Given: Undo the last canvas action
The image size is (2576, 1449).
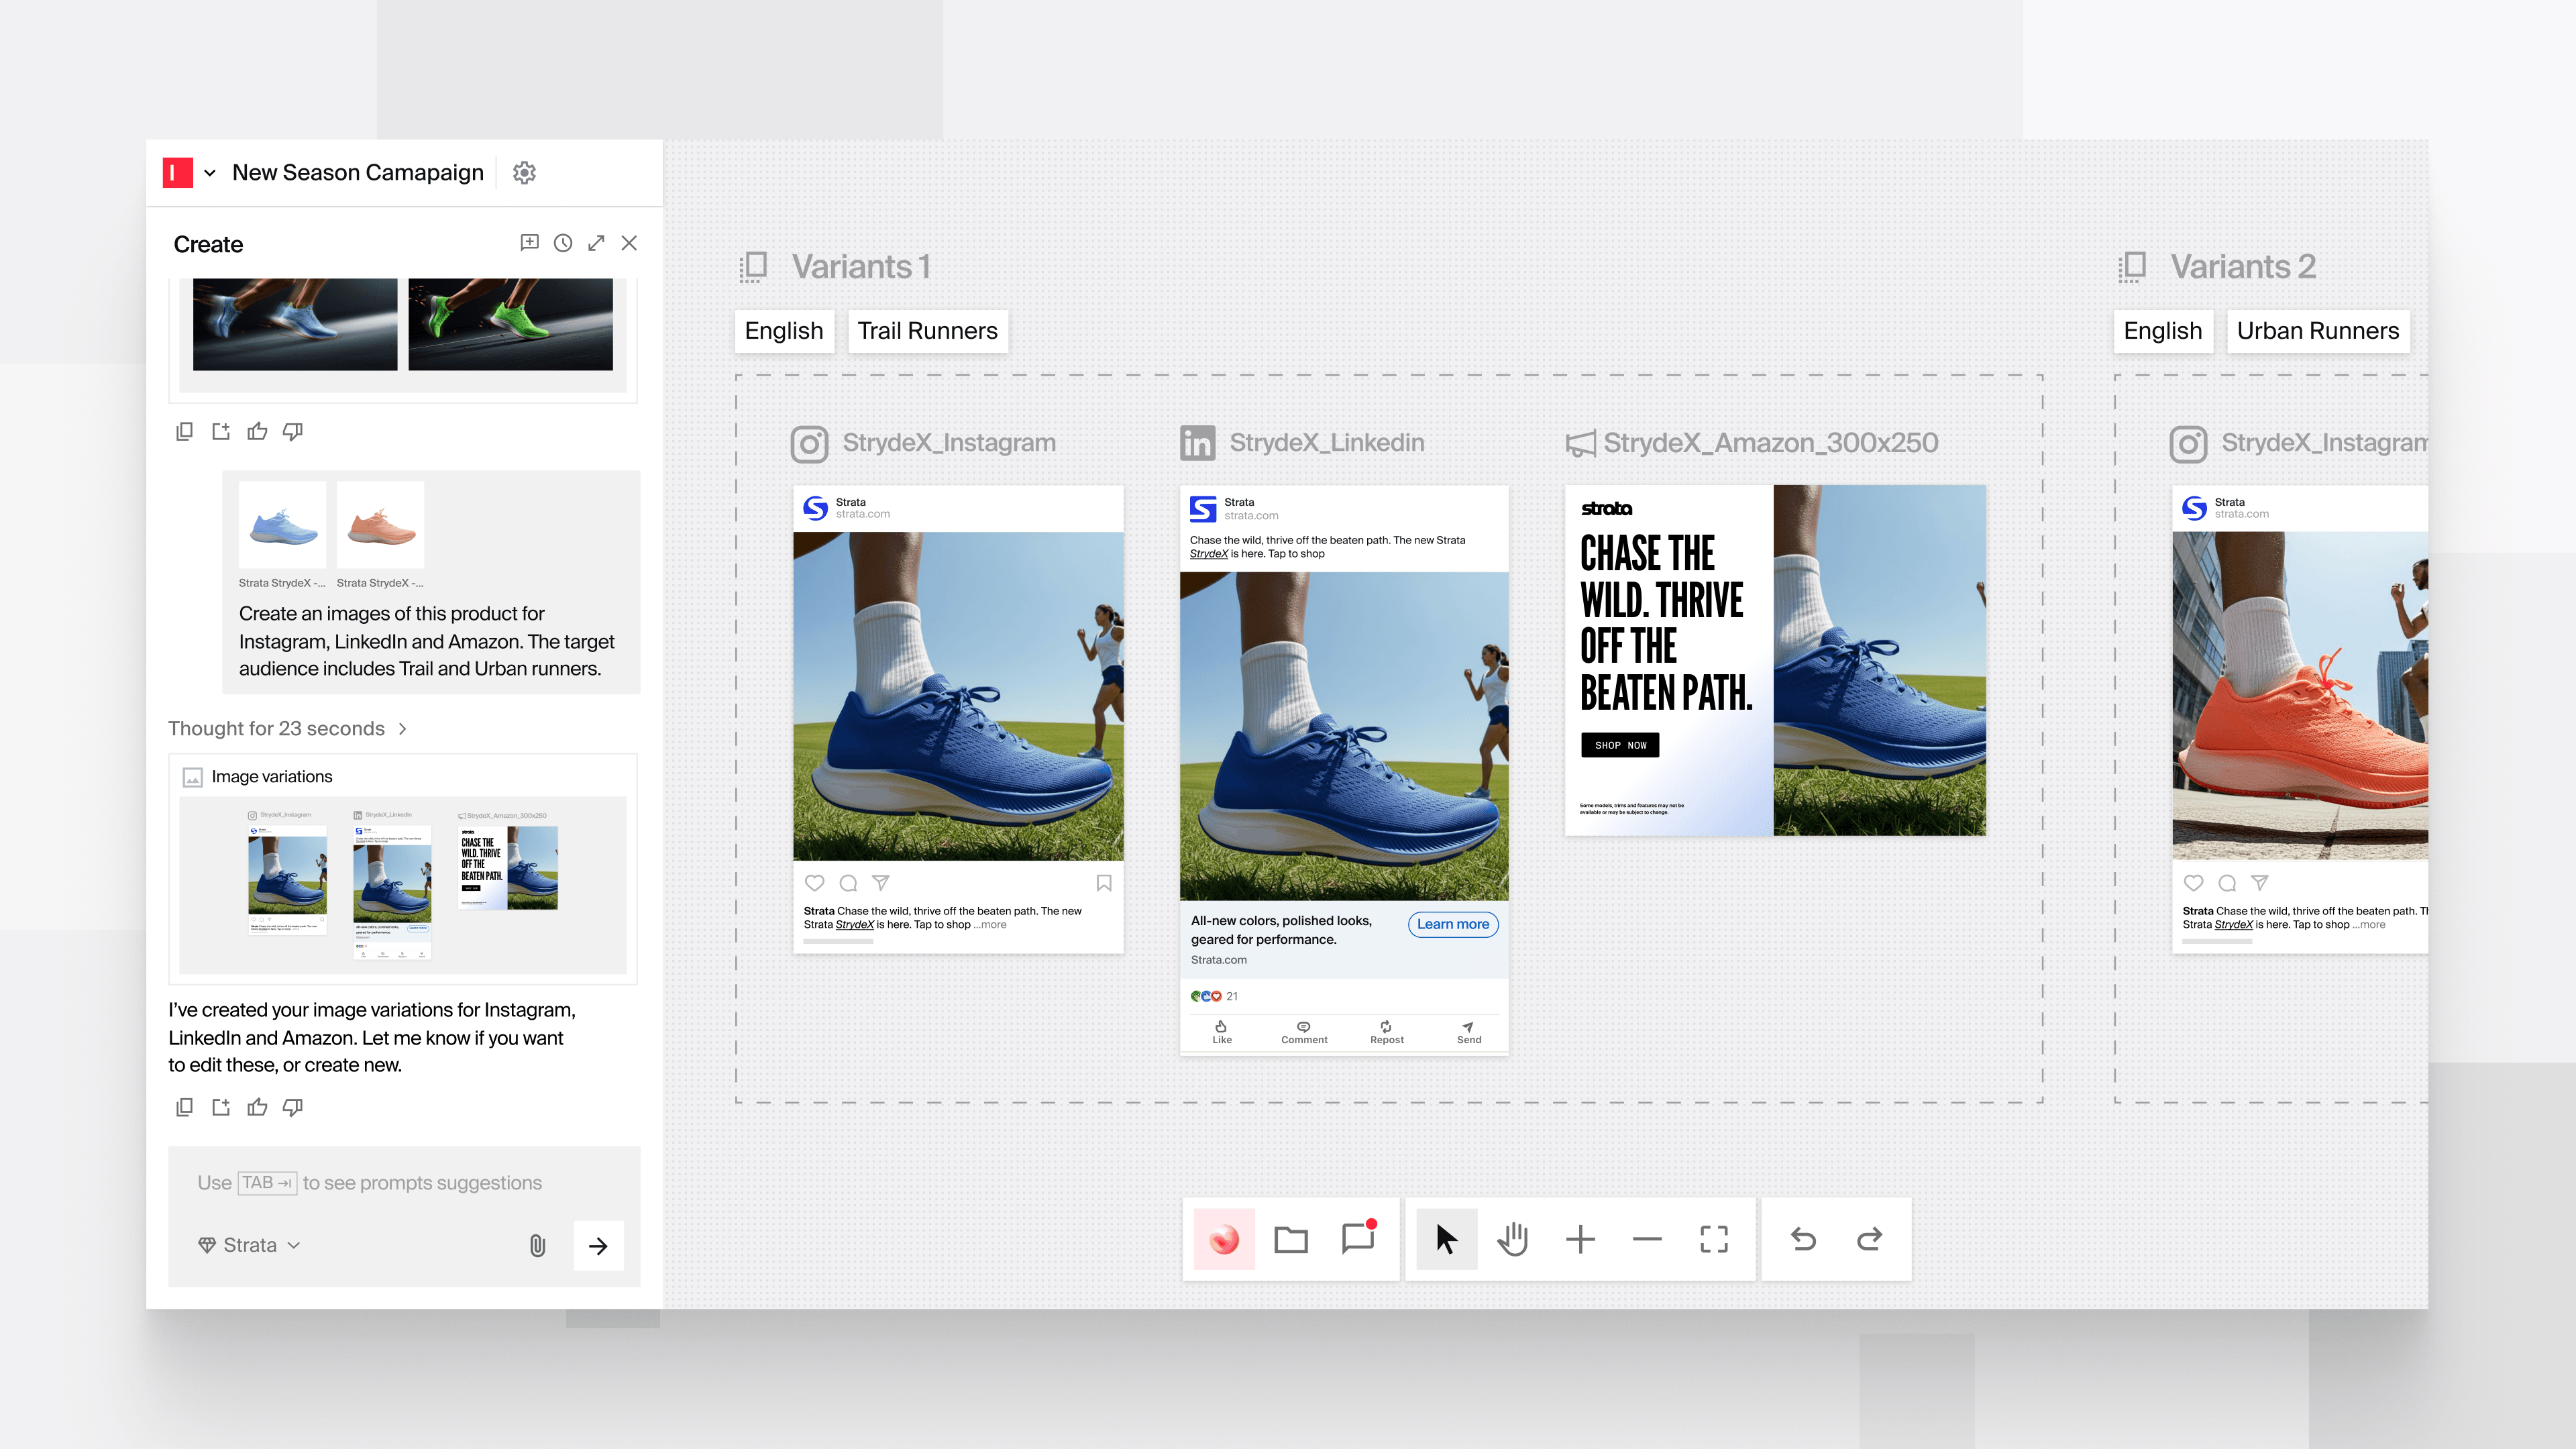Looking at the screenshot, I should click(x=1803, y=1238).
